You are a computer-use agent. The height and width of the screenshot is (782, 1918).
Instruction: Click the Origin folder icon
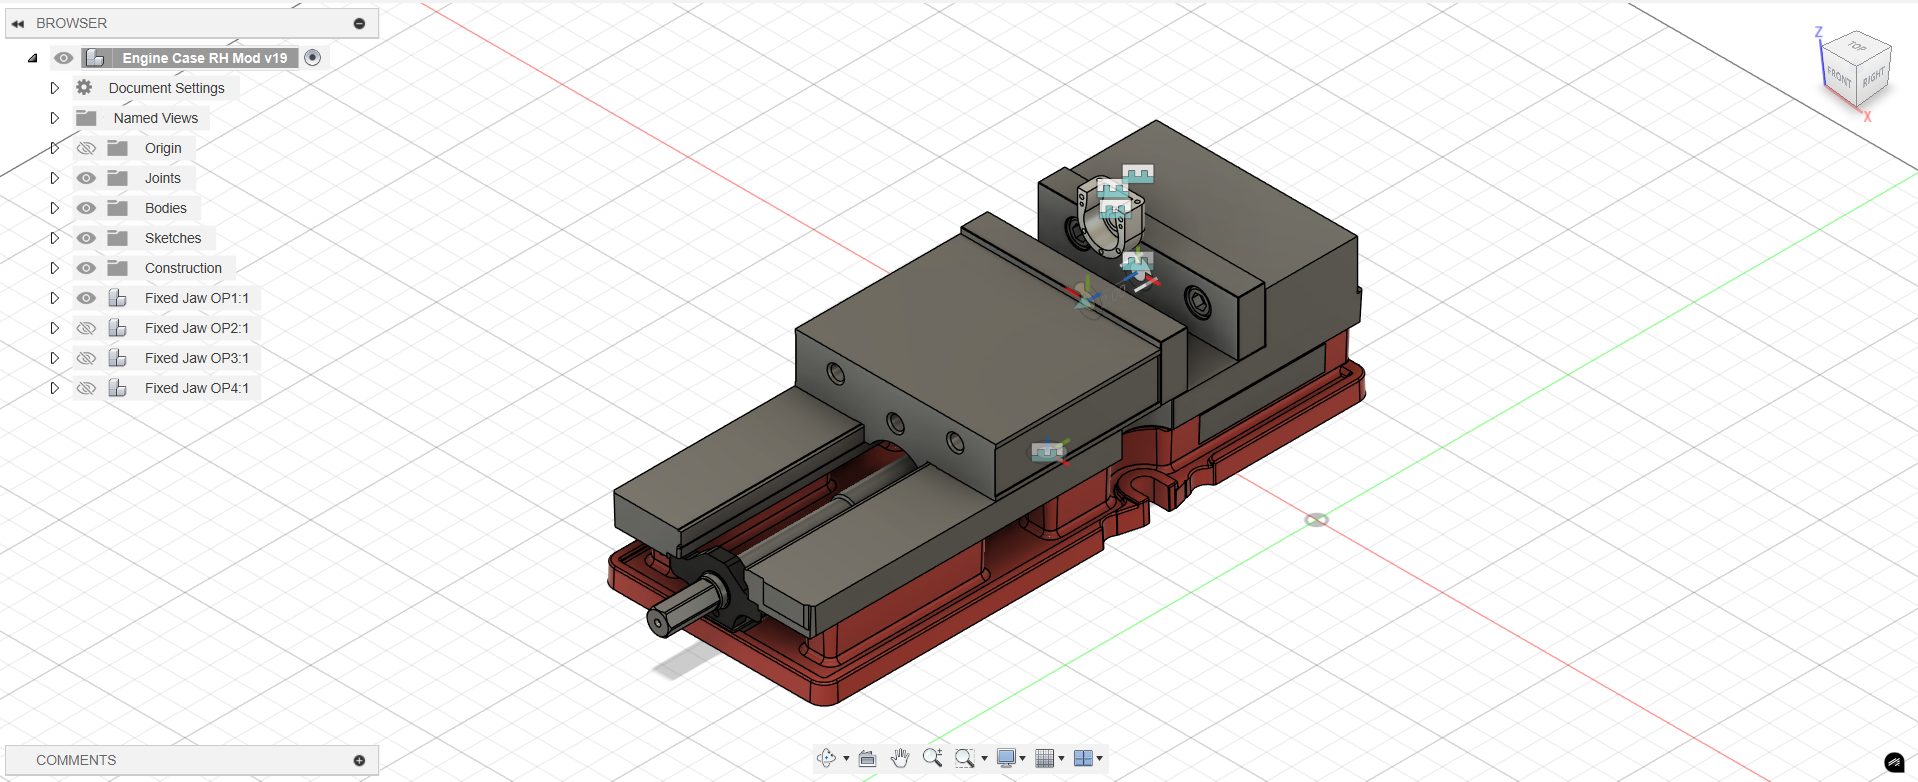(118, 148)
